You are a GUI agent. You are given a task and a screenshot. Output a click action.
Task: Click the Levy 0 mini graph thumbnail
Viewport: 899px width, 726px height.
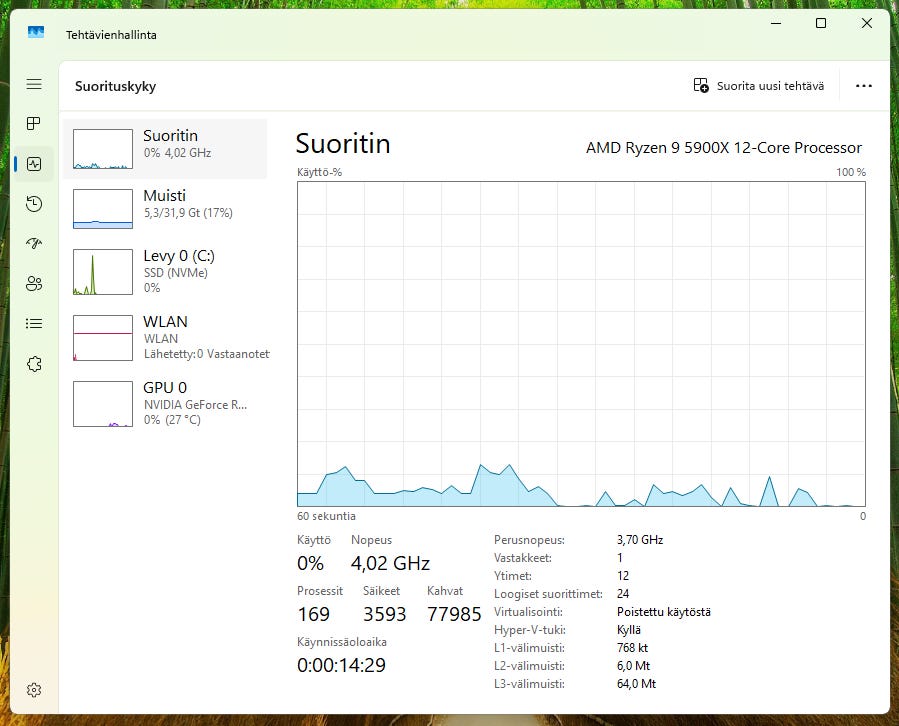tap(103, 272)
